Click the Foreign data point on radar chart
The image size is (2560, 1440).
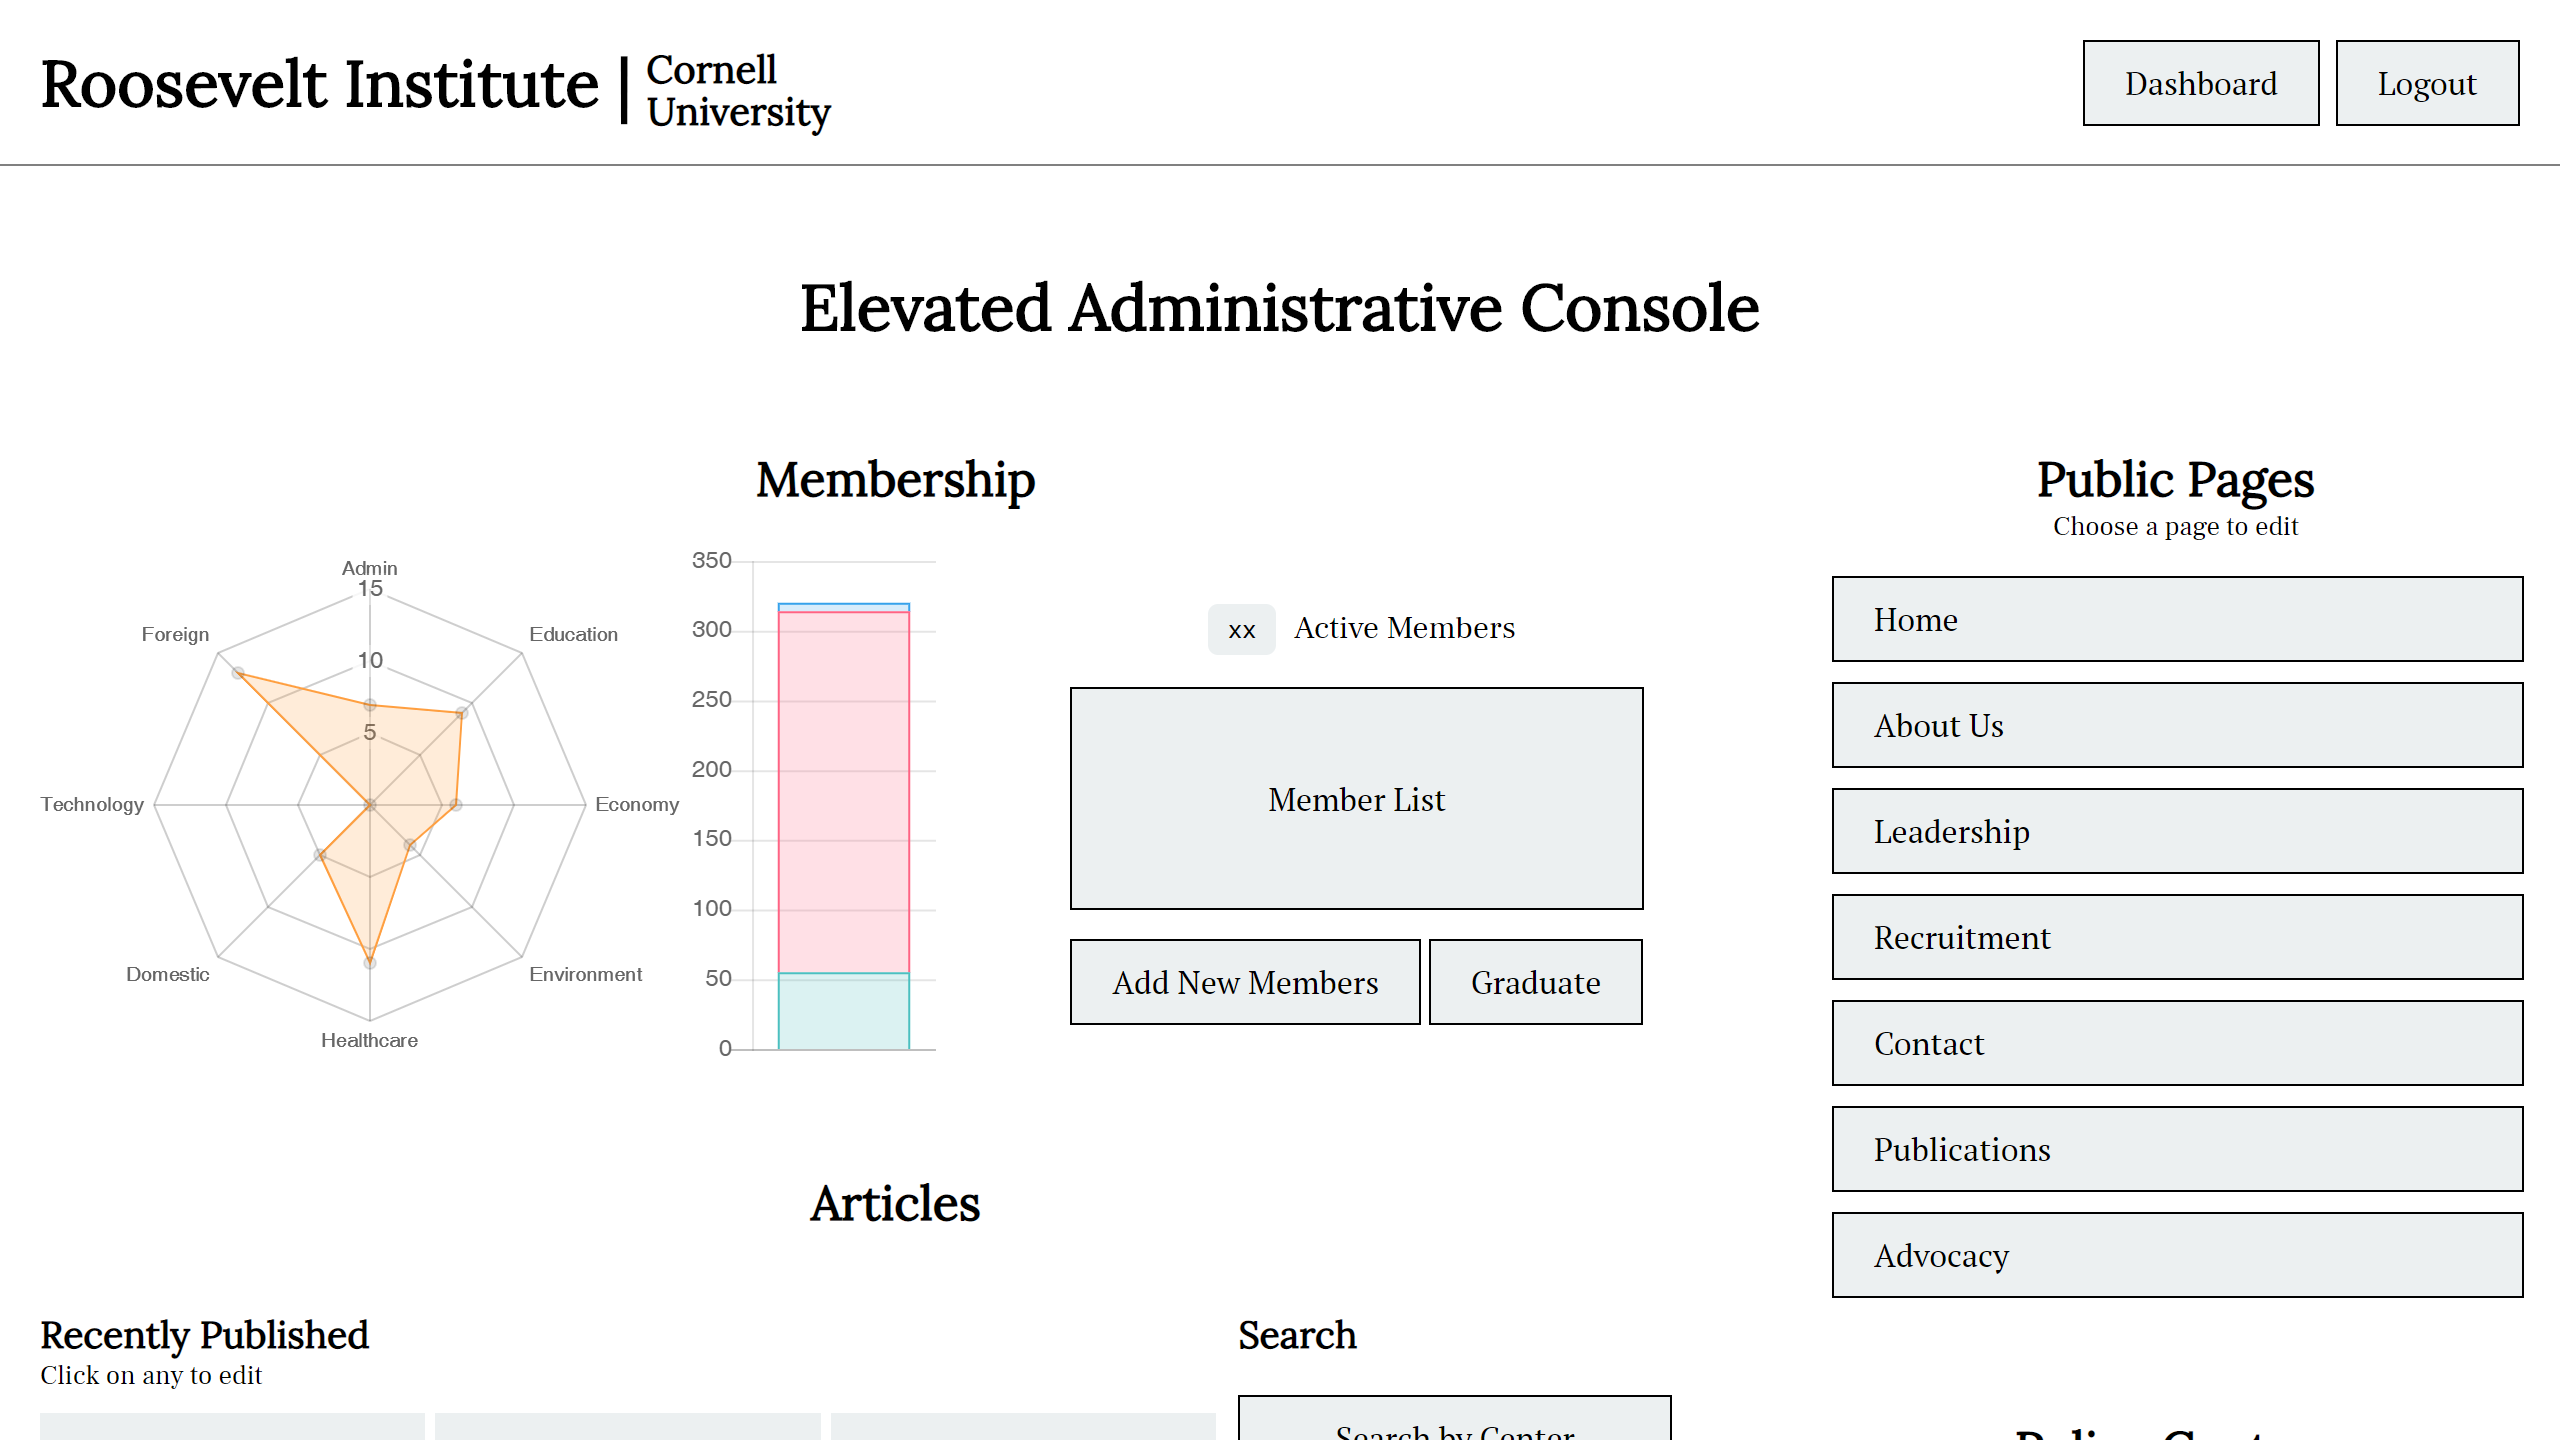click(x=238, y=673)
